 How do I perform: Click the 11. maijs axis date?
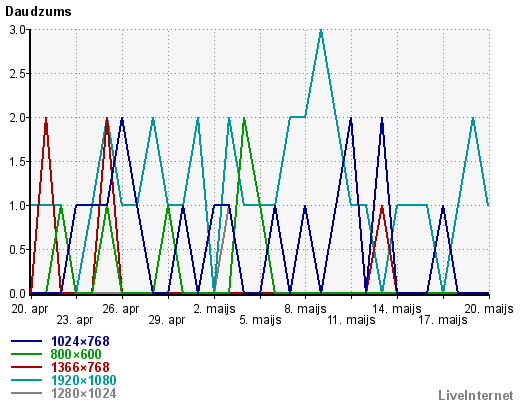351,320
